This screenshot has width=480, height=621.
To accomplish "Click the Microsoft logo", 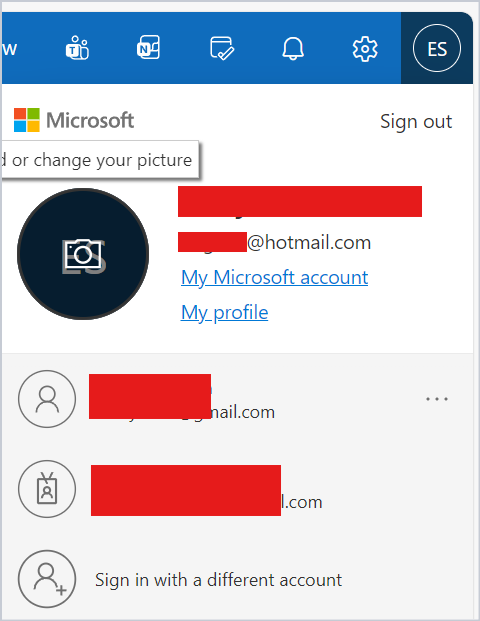I will 74,120.
